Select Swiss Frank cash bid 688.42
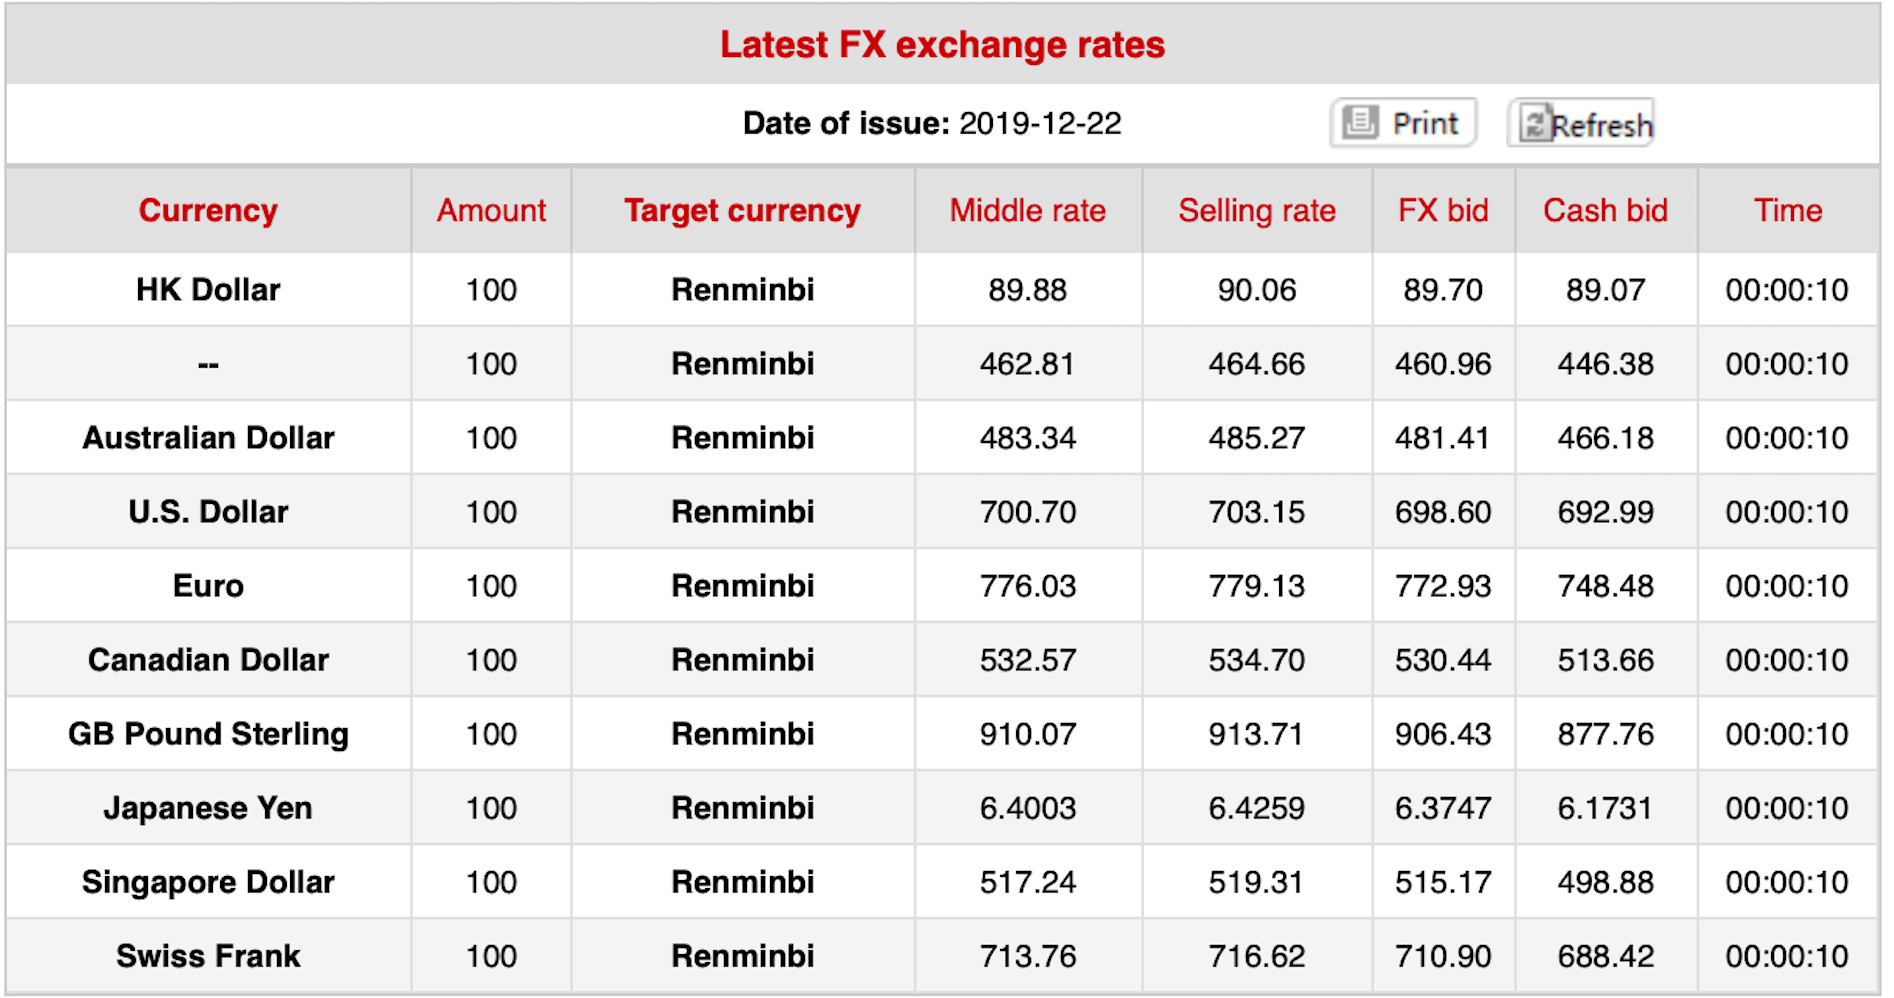Image resolution: width=1894 pixels, height=998 pixels. (x=1605, y=955)
